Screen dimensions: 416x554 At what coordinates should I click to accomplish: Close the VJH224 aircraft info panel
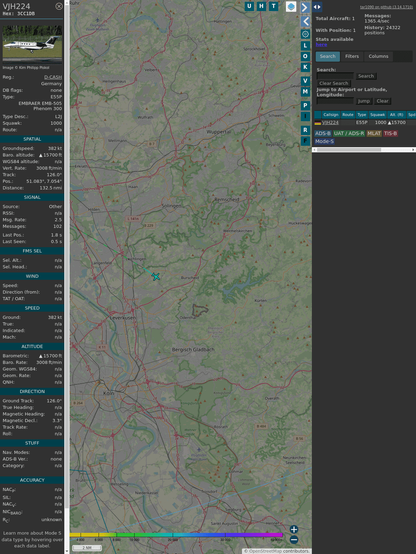point(59,6)
